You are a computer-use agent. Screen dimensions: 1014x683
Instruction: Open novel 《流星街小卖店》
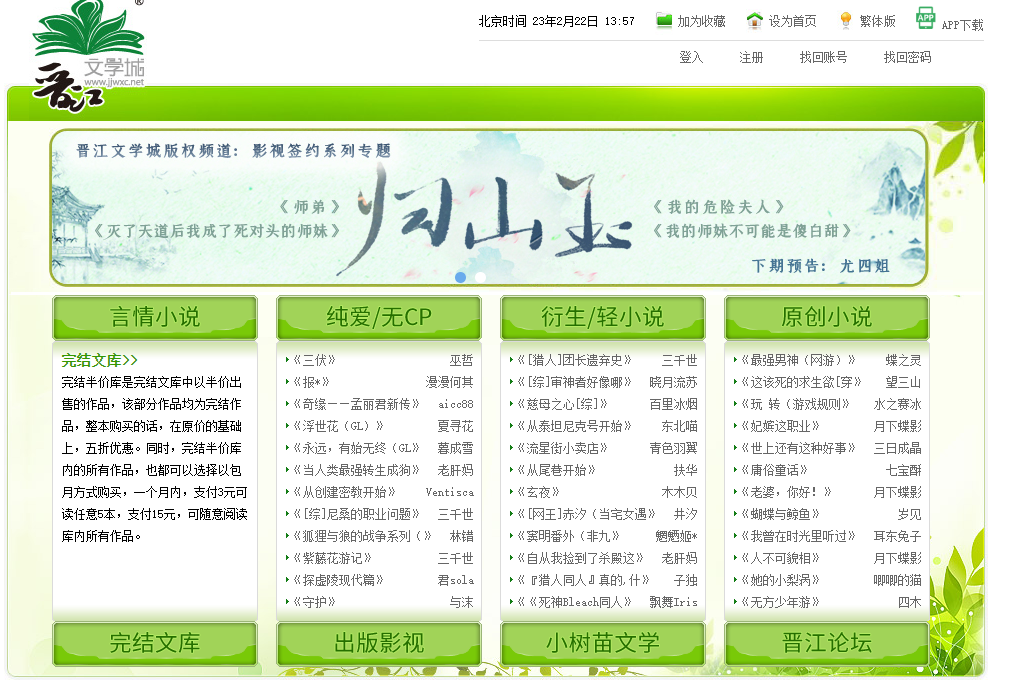[563, 448]
